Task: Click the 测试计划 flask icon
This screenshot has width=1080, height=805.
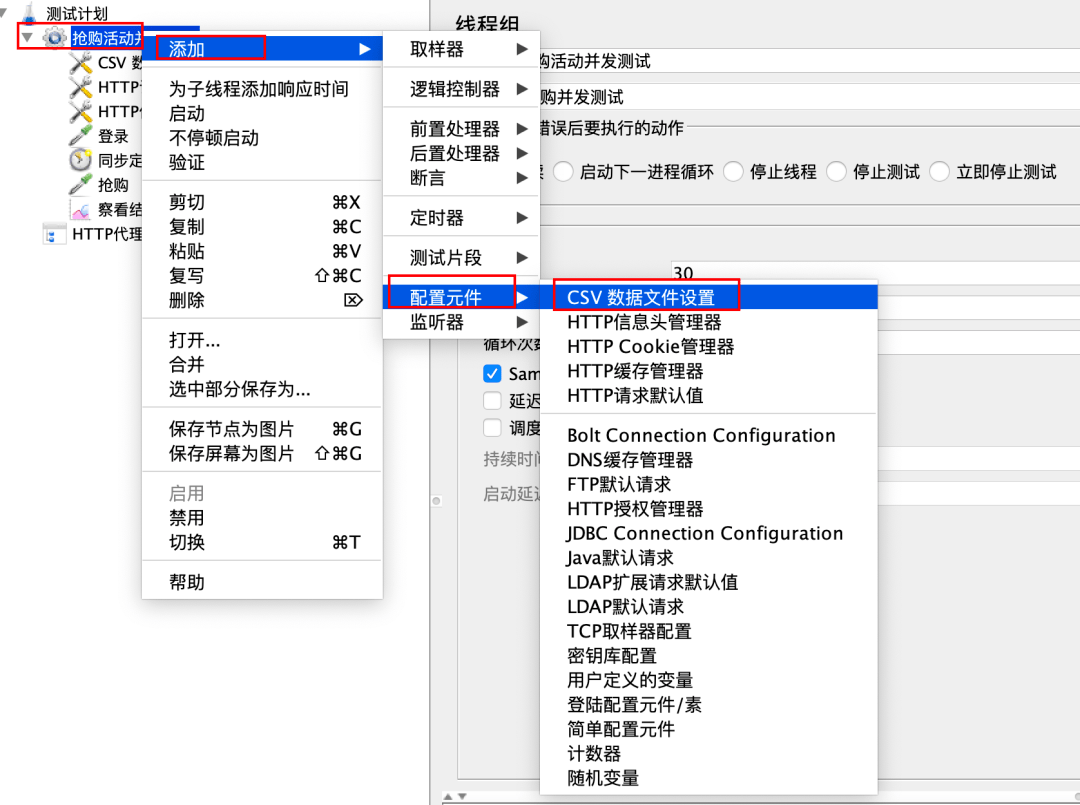Action: (x=30, y=12)
